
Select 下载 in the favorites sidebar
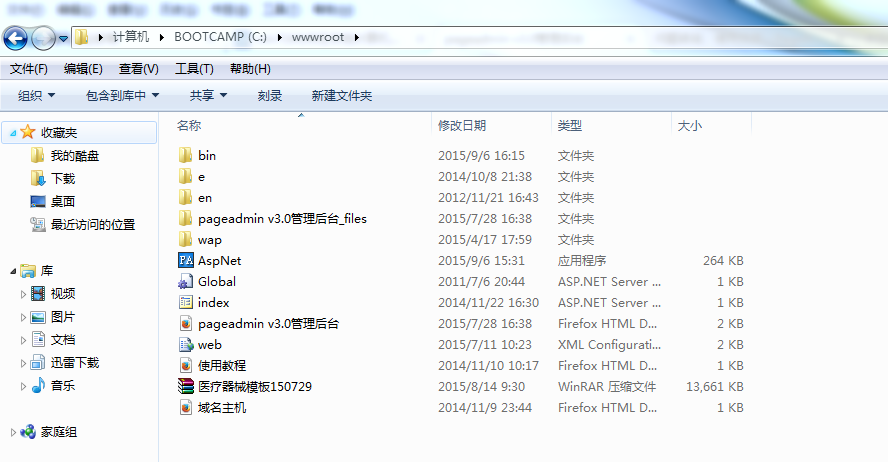click(63, 179)
